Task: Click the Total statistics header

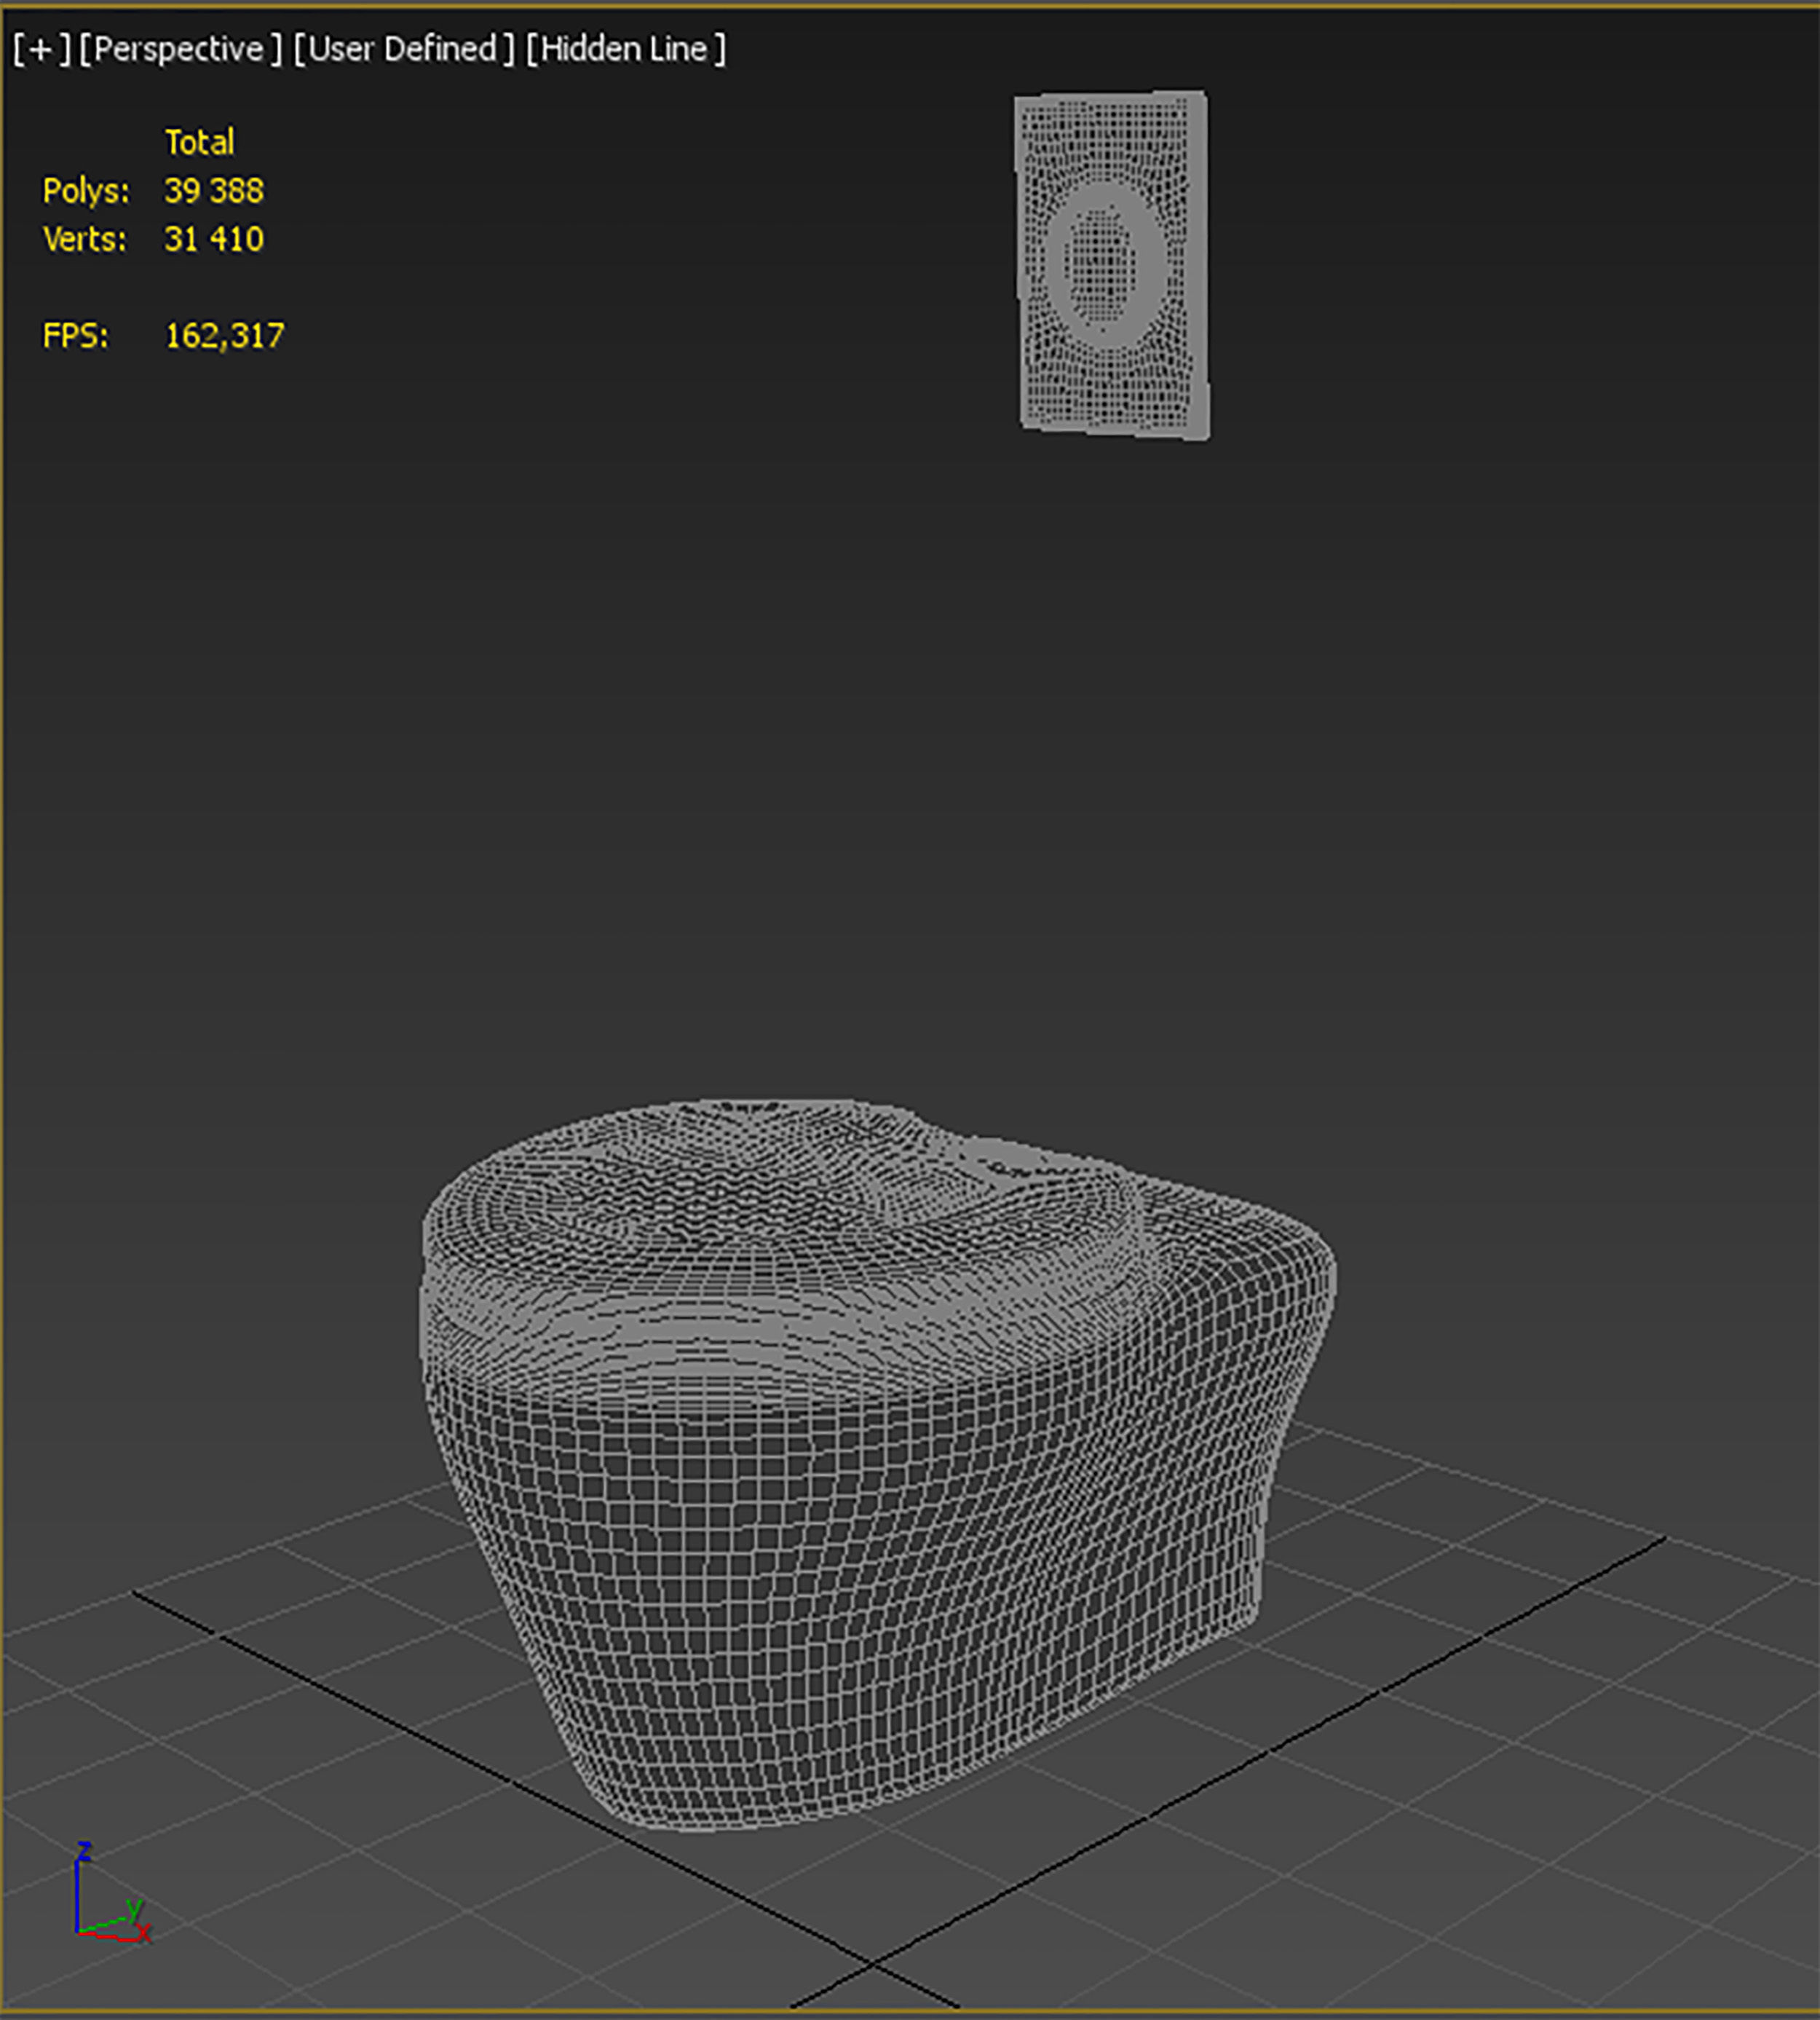Action: tap(200, 142)
